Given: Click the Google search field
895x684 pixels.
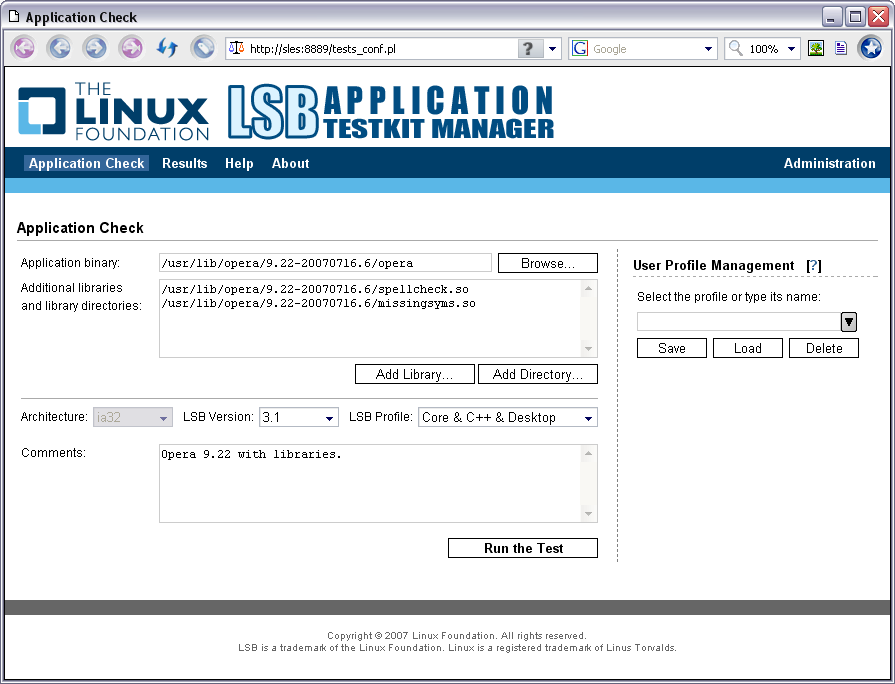Looking at the screenshot, I should (x=645, y=49).
